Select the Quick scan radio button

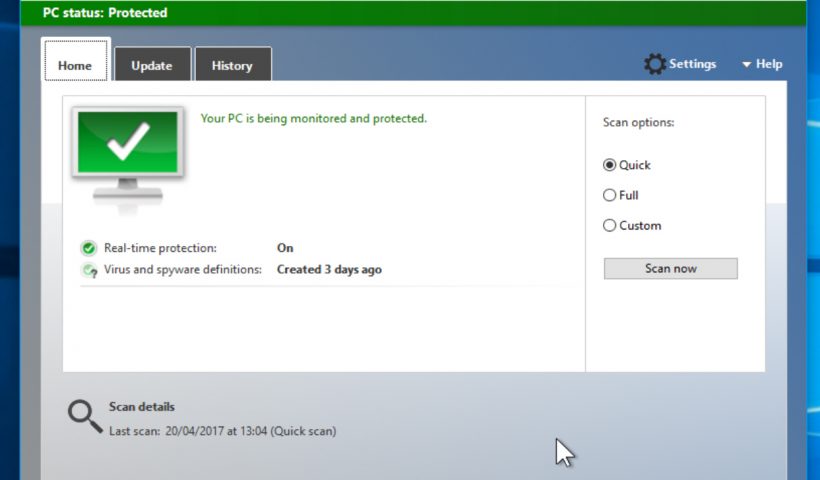(609, 165)
